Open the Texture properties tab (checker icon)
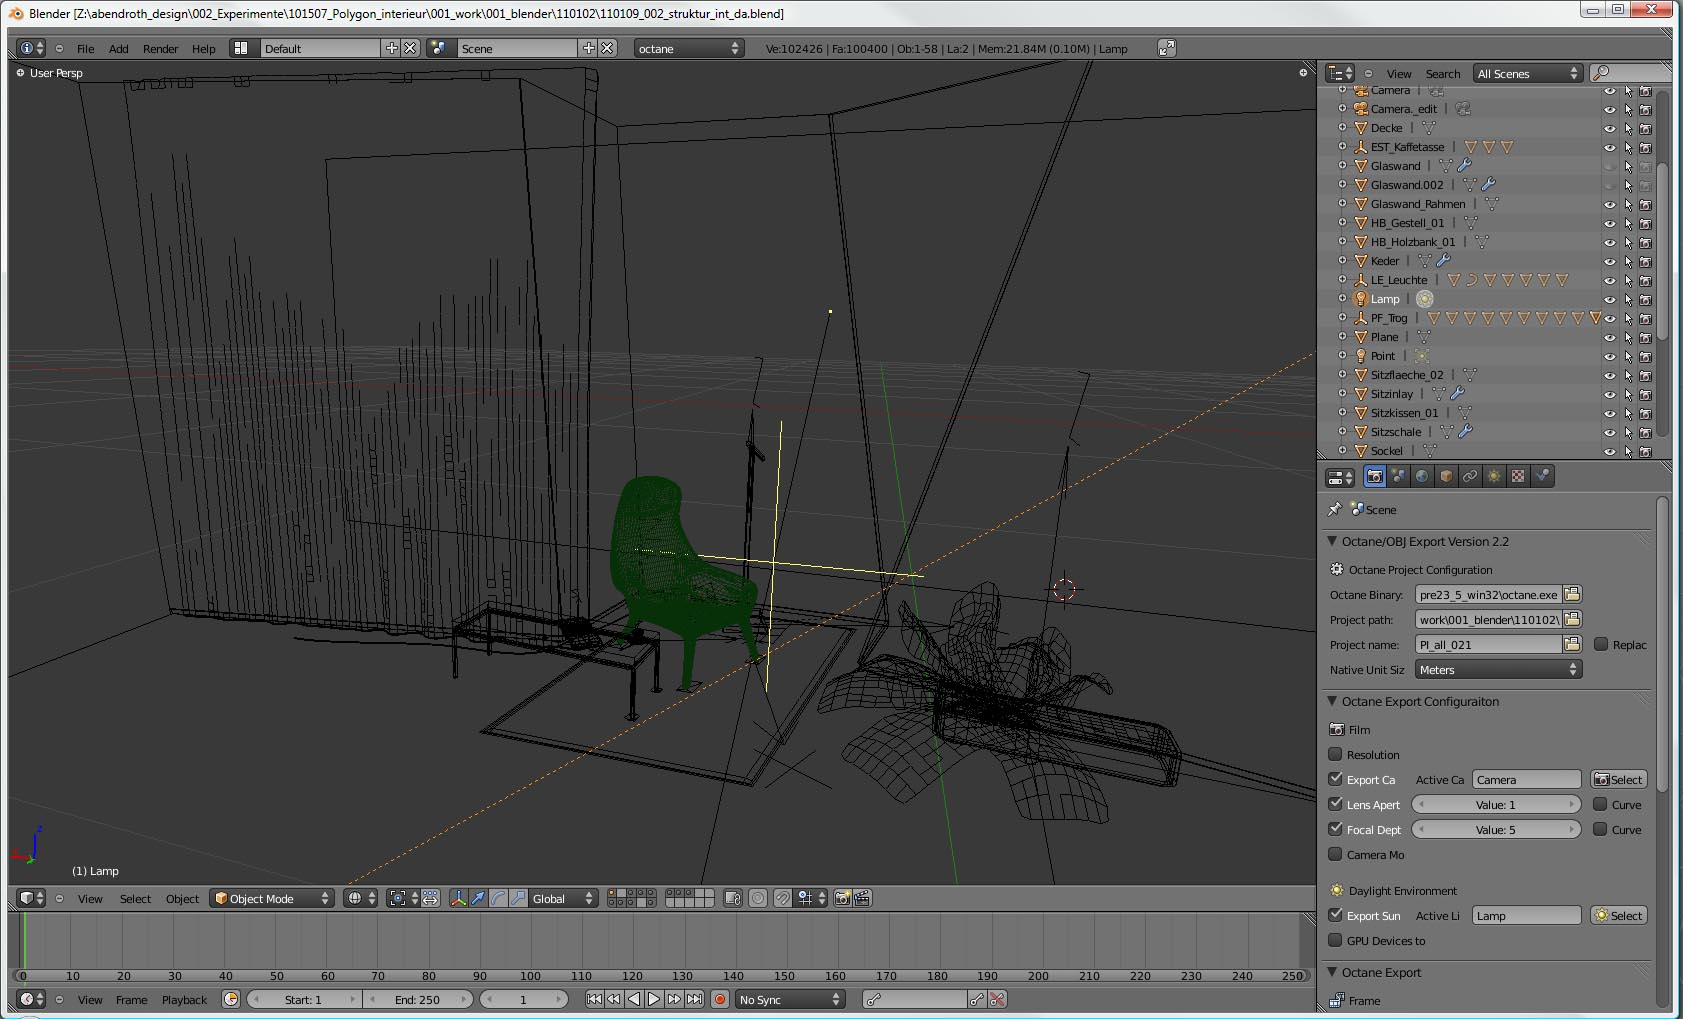 pyautogui.click(x=1518, y=477)
